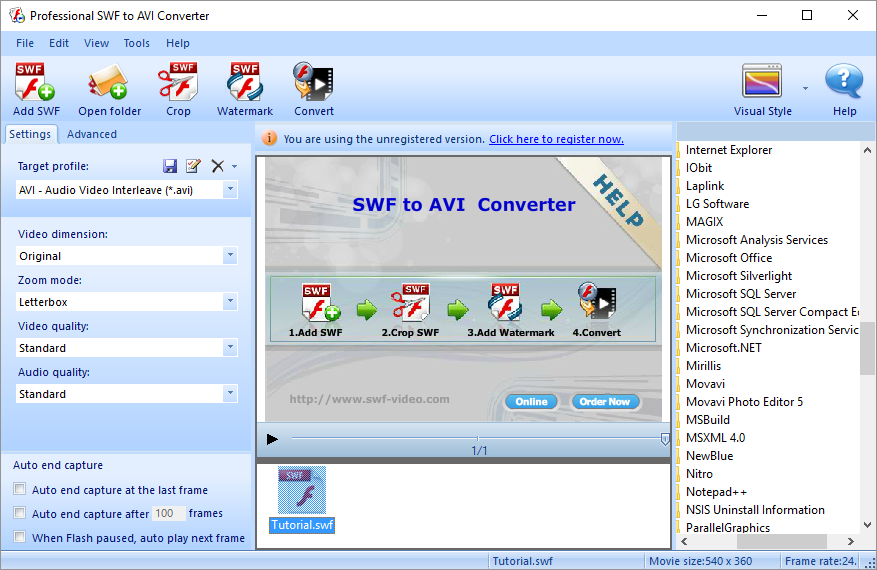
Task: Click 4.Convert icon in preview
Action: [x=597, y=301]
